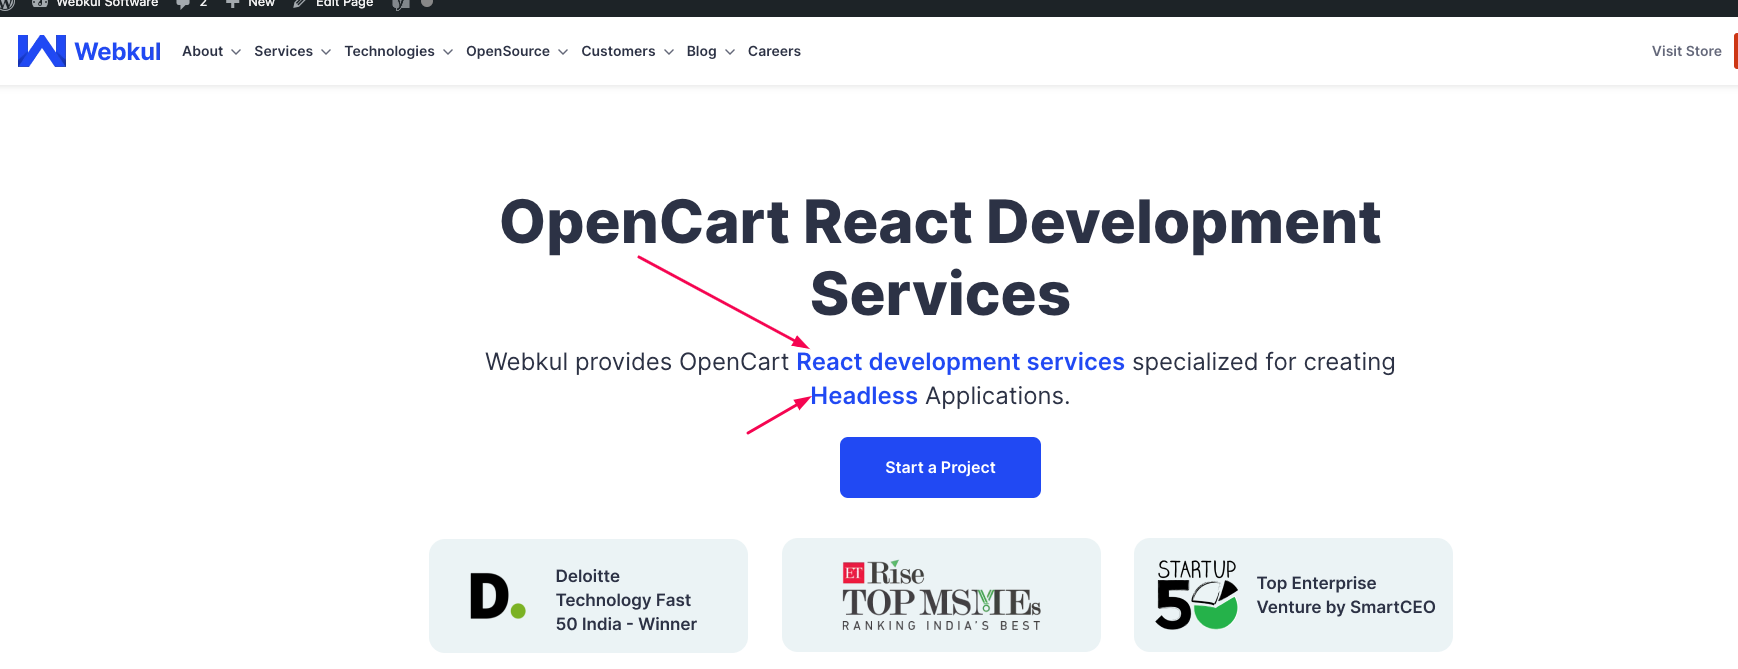This screenshot has height=669, width=1738.
Task: Click the 'OpenCart React Development Services' heading
Action: pos(940,258)
